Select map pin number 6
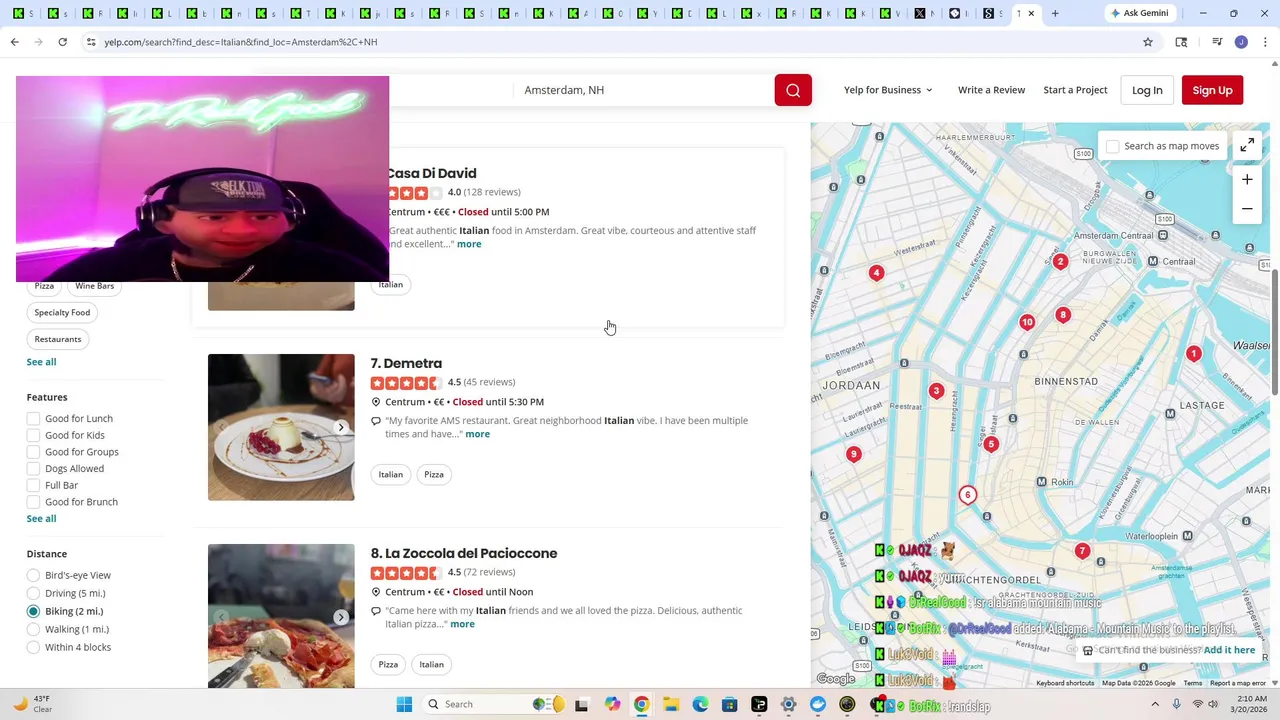Viewport: 1280px width, 720px height. (967, 495)
